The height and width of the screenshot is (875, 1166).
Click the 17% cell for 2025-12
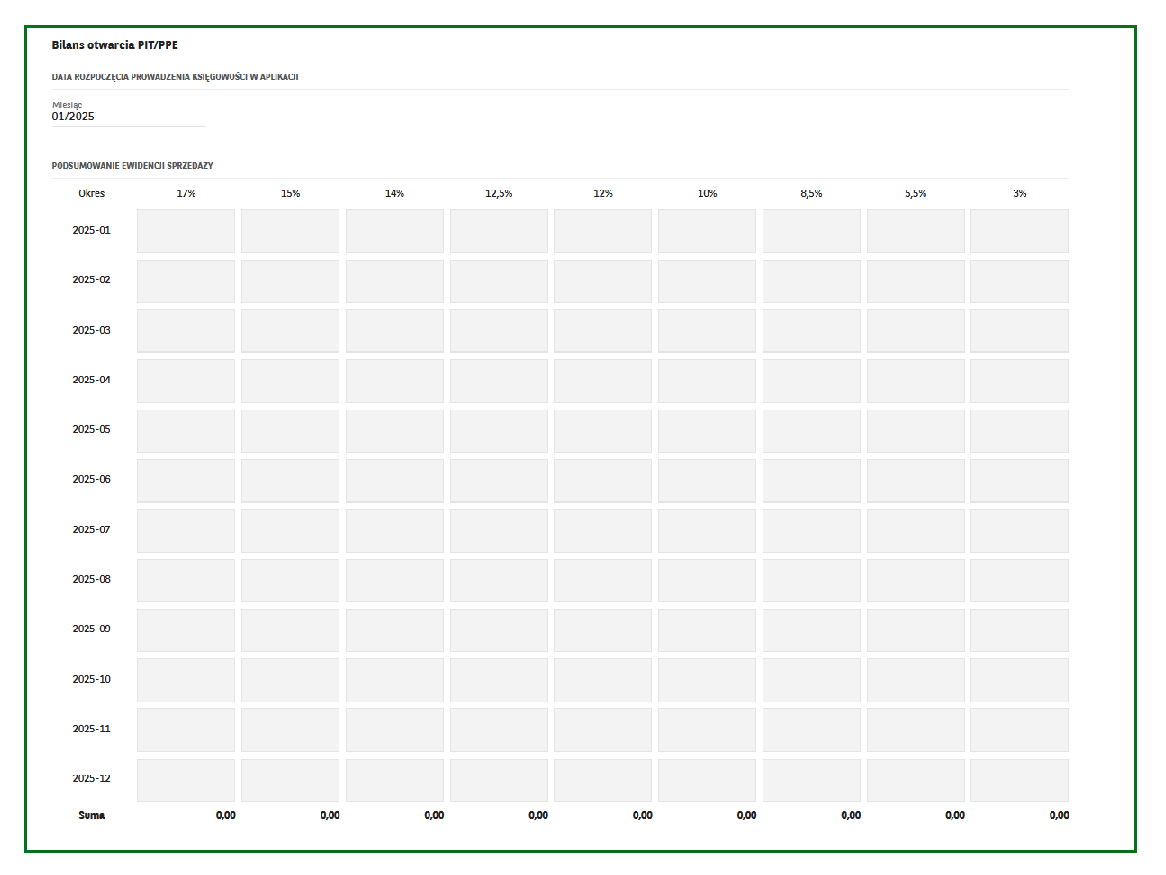coord(186,781)
